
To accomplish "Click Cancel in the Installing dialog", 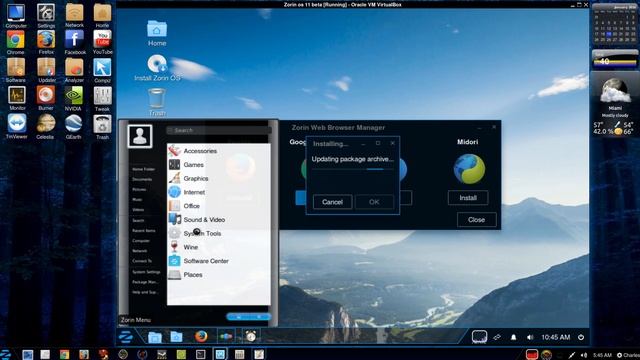I will [332, 202].
